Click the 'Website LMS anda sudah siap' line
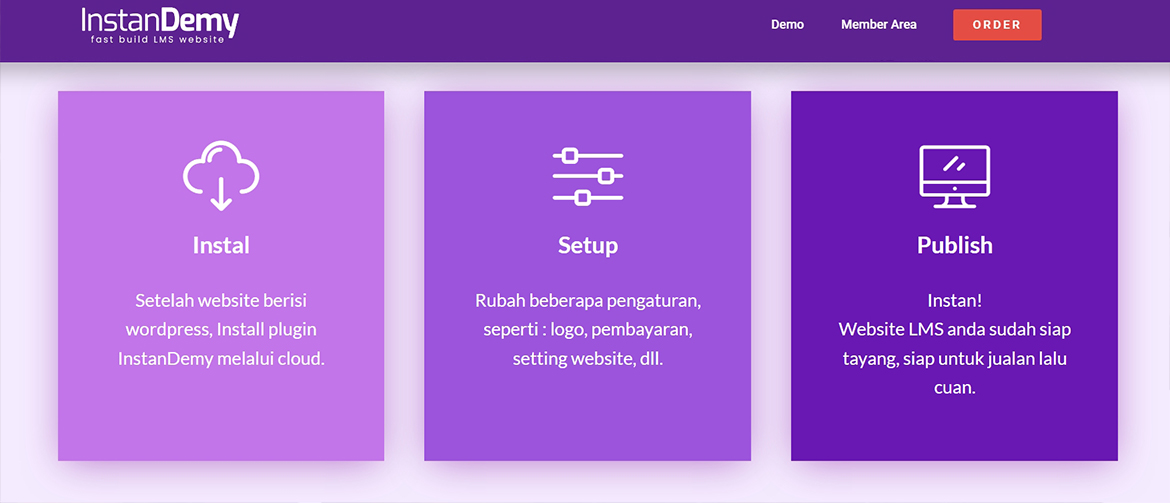The image size is (1170, 503). tap(954, 329)
